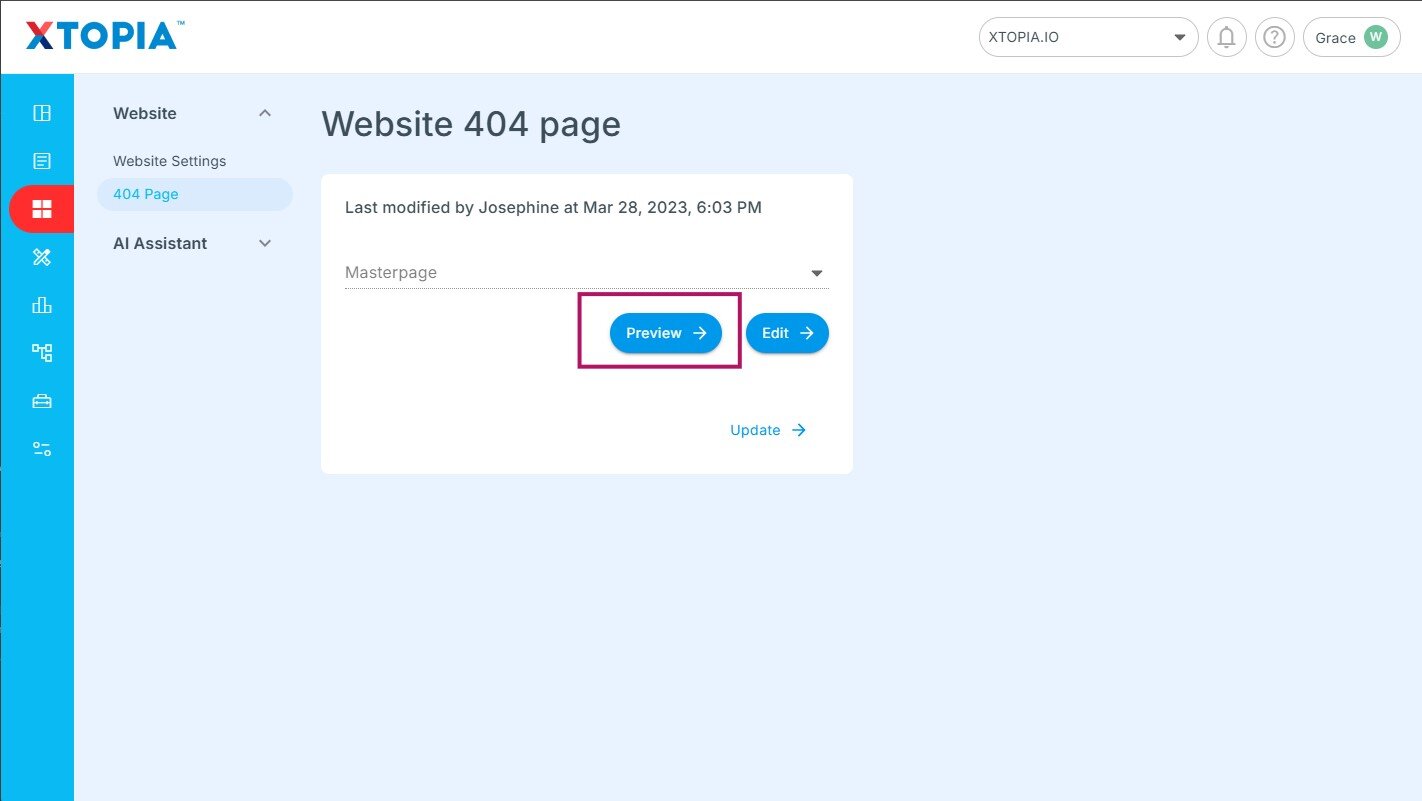This screenshot has width=1422, height=801.
Task: Expand the AI Assistant section
Action: 265,243
